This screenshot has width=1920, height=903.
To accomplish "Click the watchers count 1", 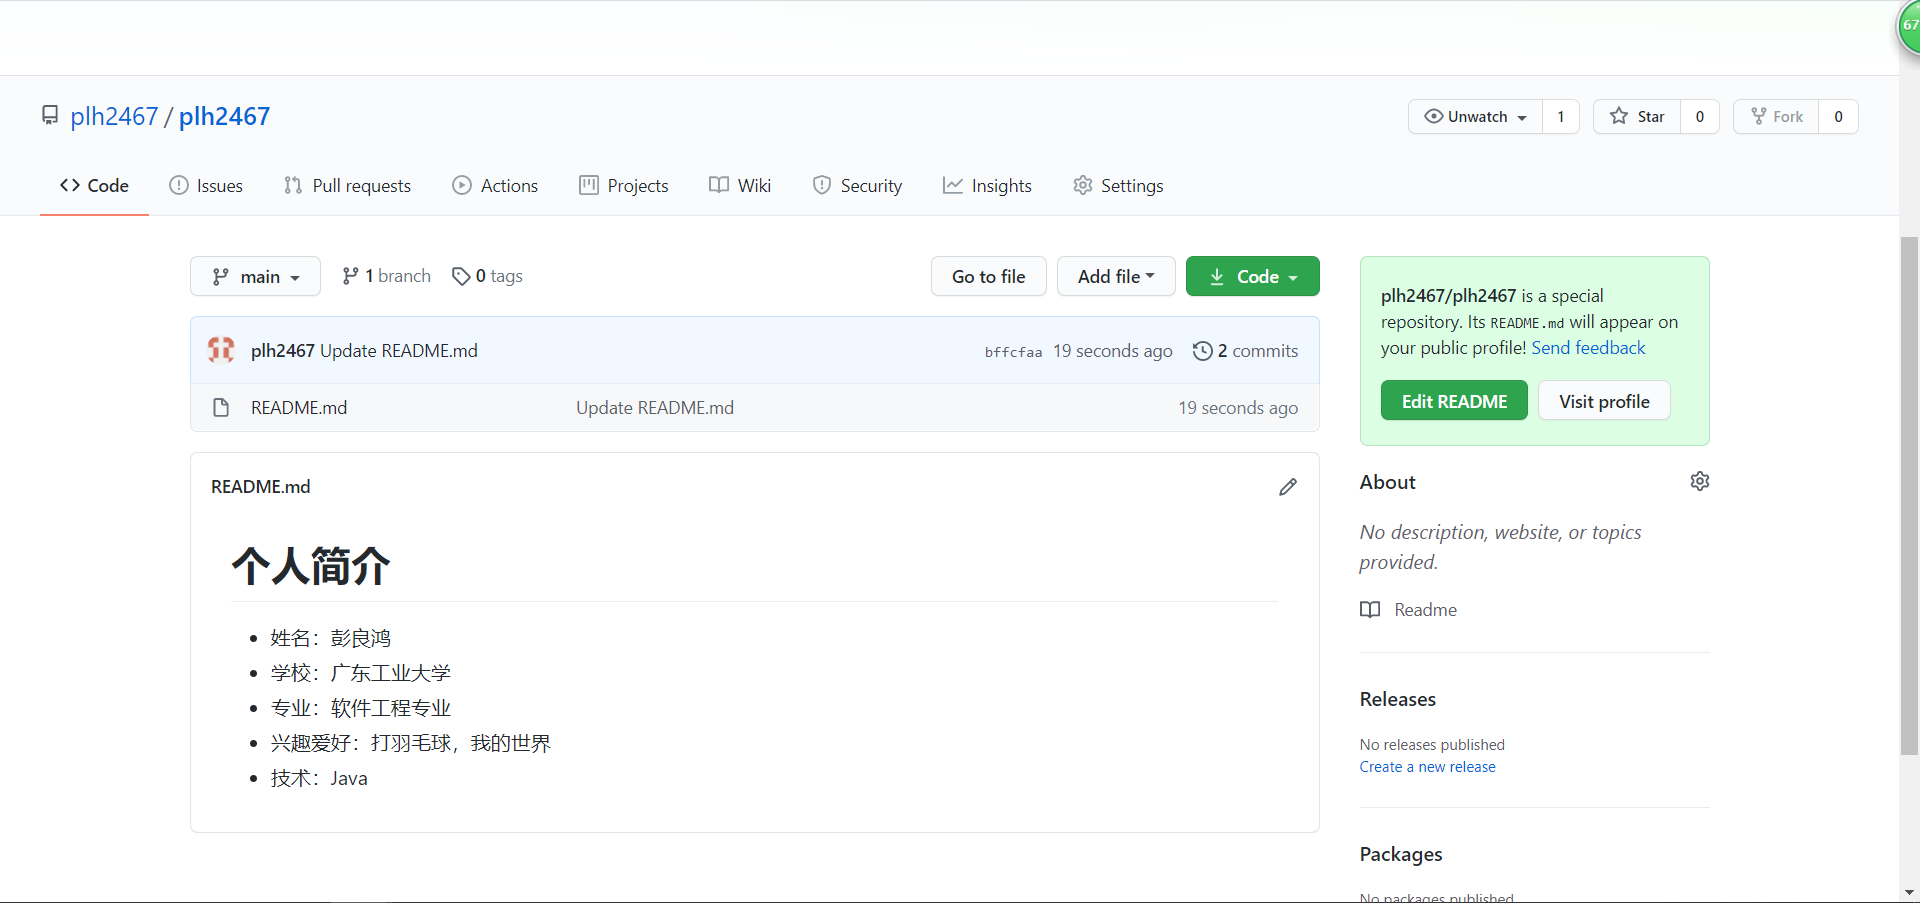I will click(1560, 116).
